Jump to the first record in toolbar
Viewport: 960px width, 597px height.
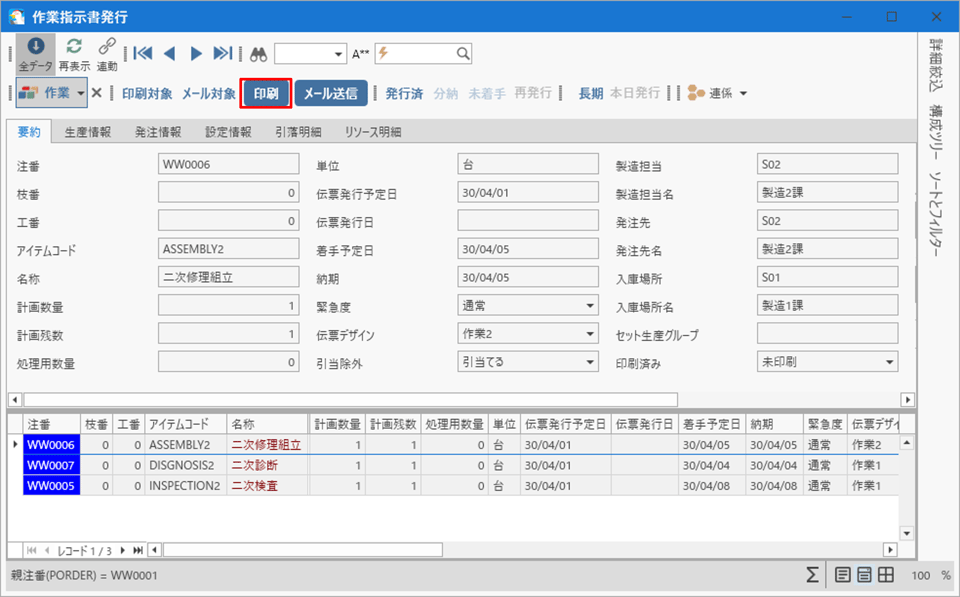(143, 53)
